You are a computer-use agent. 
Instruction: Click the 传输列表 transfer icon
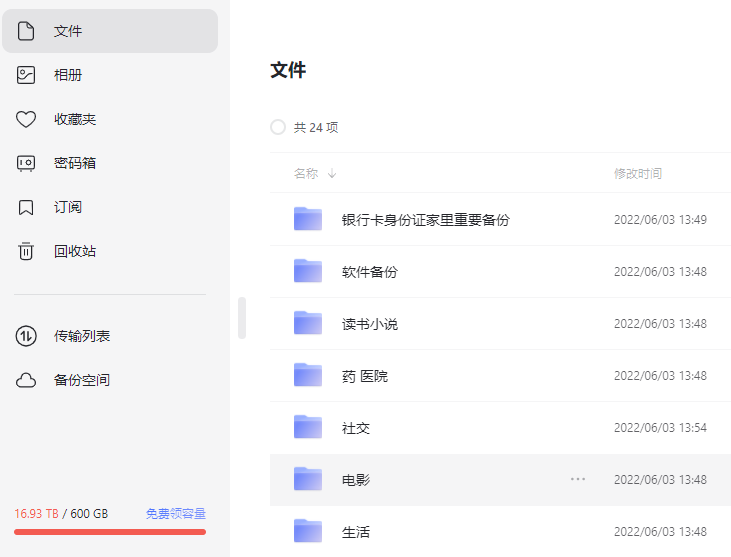click(x=26, y=336)
